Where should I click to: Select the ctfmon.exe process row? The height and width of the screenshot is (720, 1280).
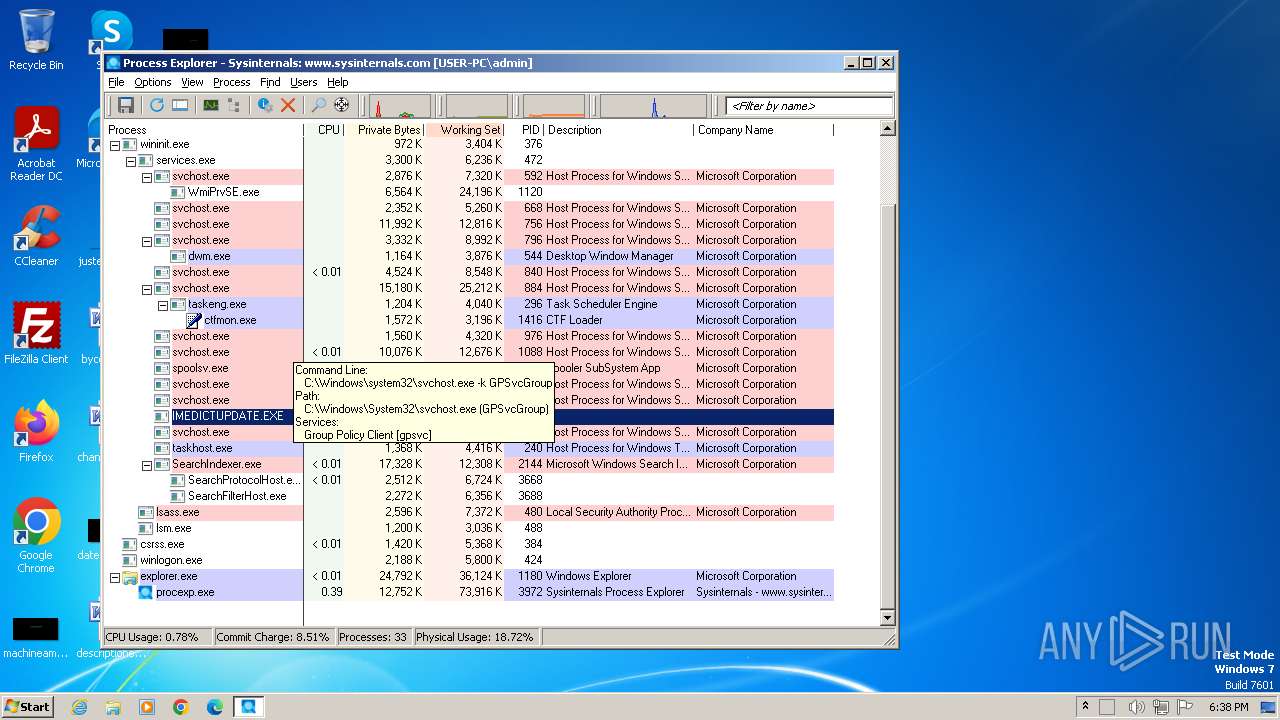[x=469, y=320]
